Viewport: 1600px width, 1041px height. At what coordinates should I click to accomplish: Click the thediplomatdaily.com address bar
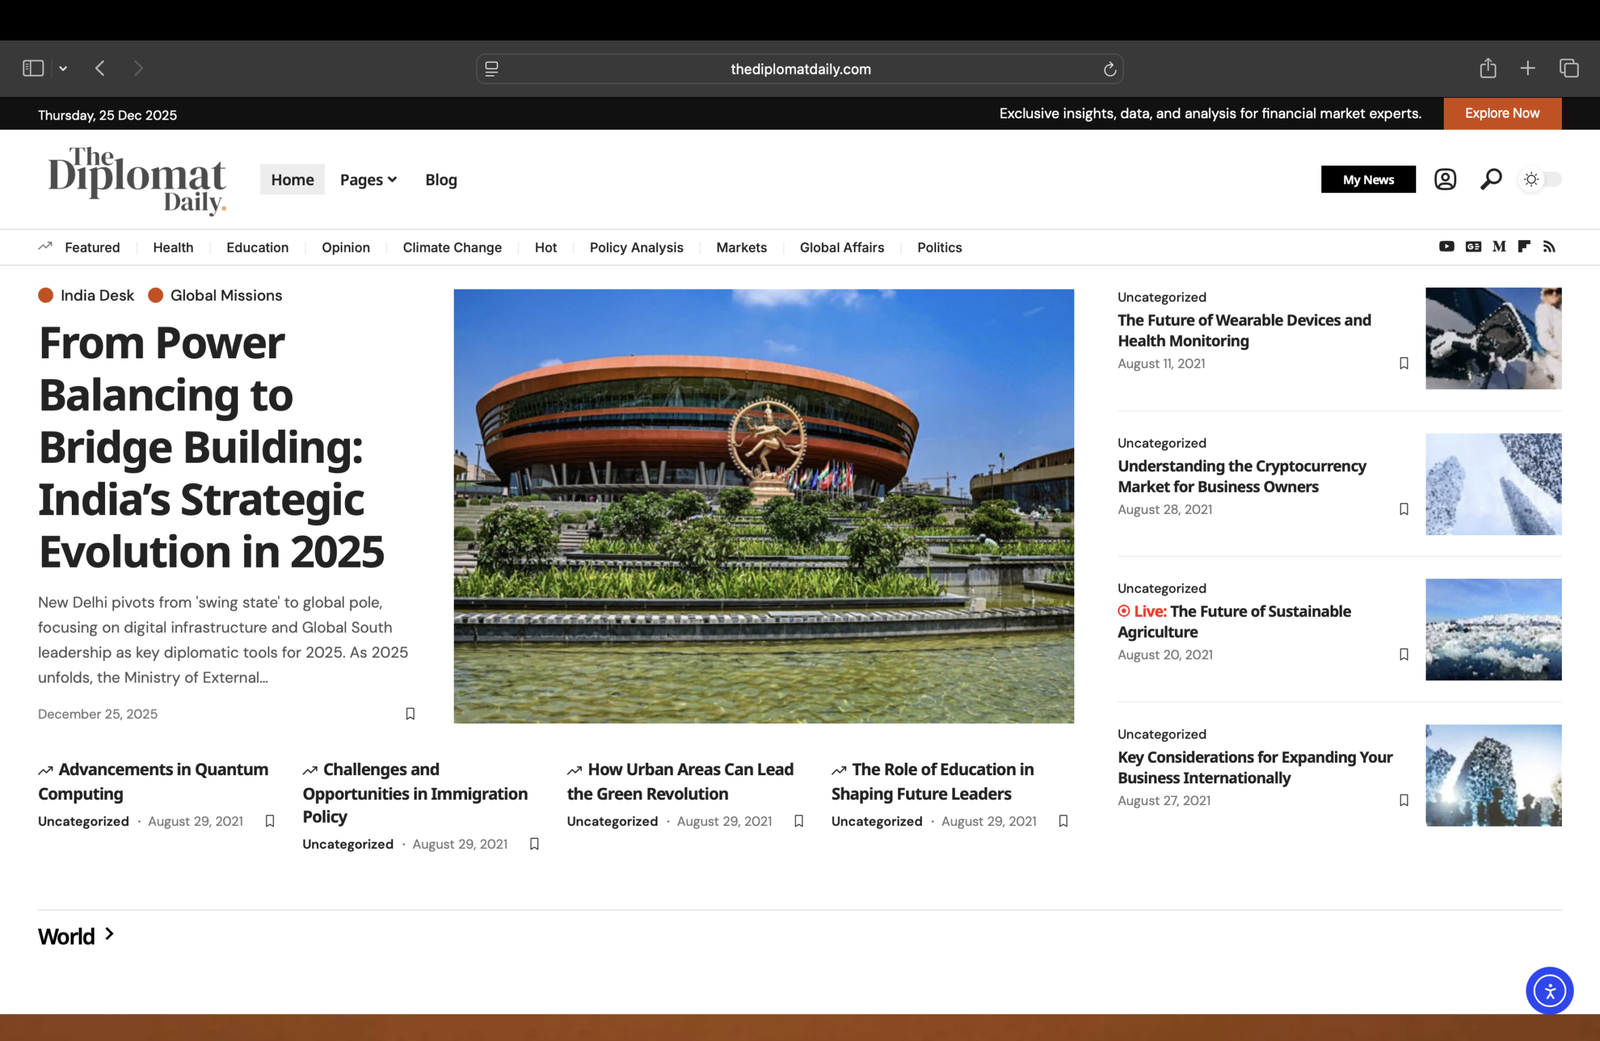click(x=800, y=68)
